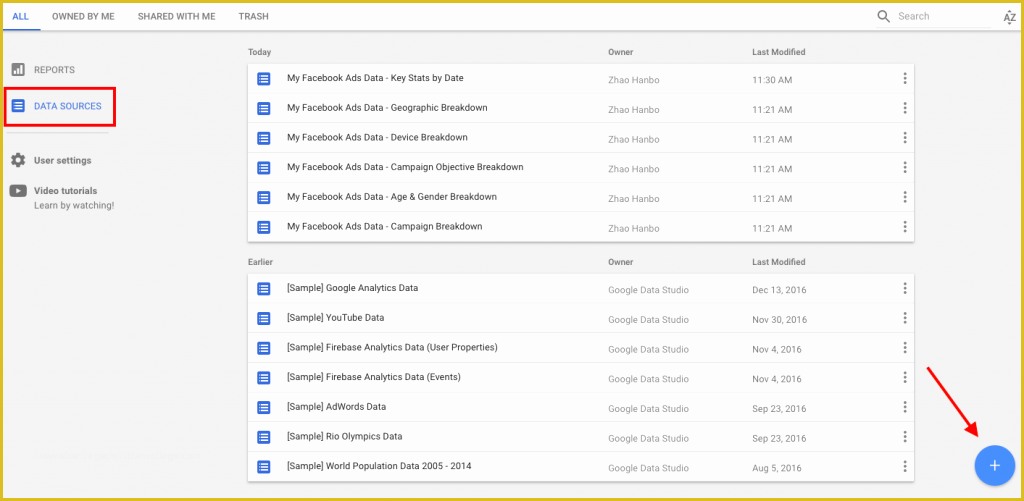Open more options for YouTube Data
This screenshot has width=1024, height=501.
click(904, 318)
